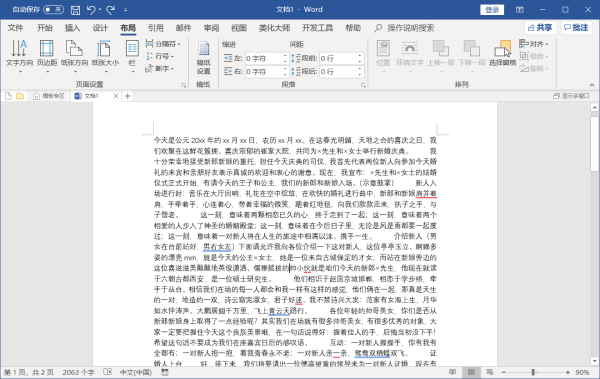Collapse the ribbon with the chevron
600x379 pixels.
point(592,85)
